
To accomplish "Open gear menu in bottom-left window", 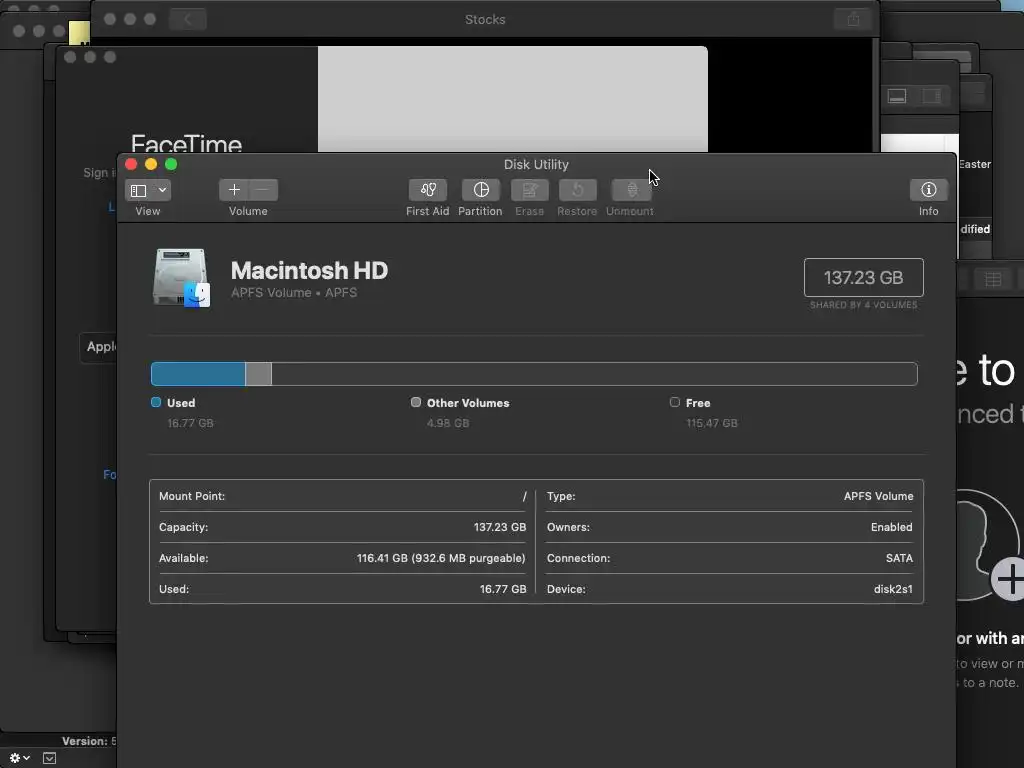I will tap(20, 758).
